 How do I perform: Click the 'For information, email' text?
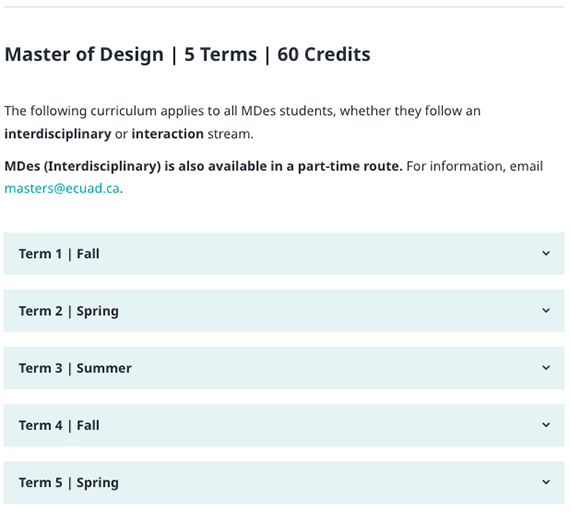click(x=474, y=166)
